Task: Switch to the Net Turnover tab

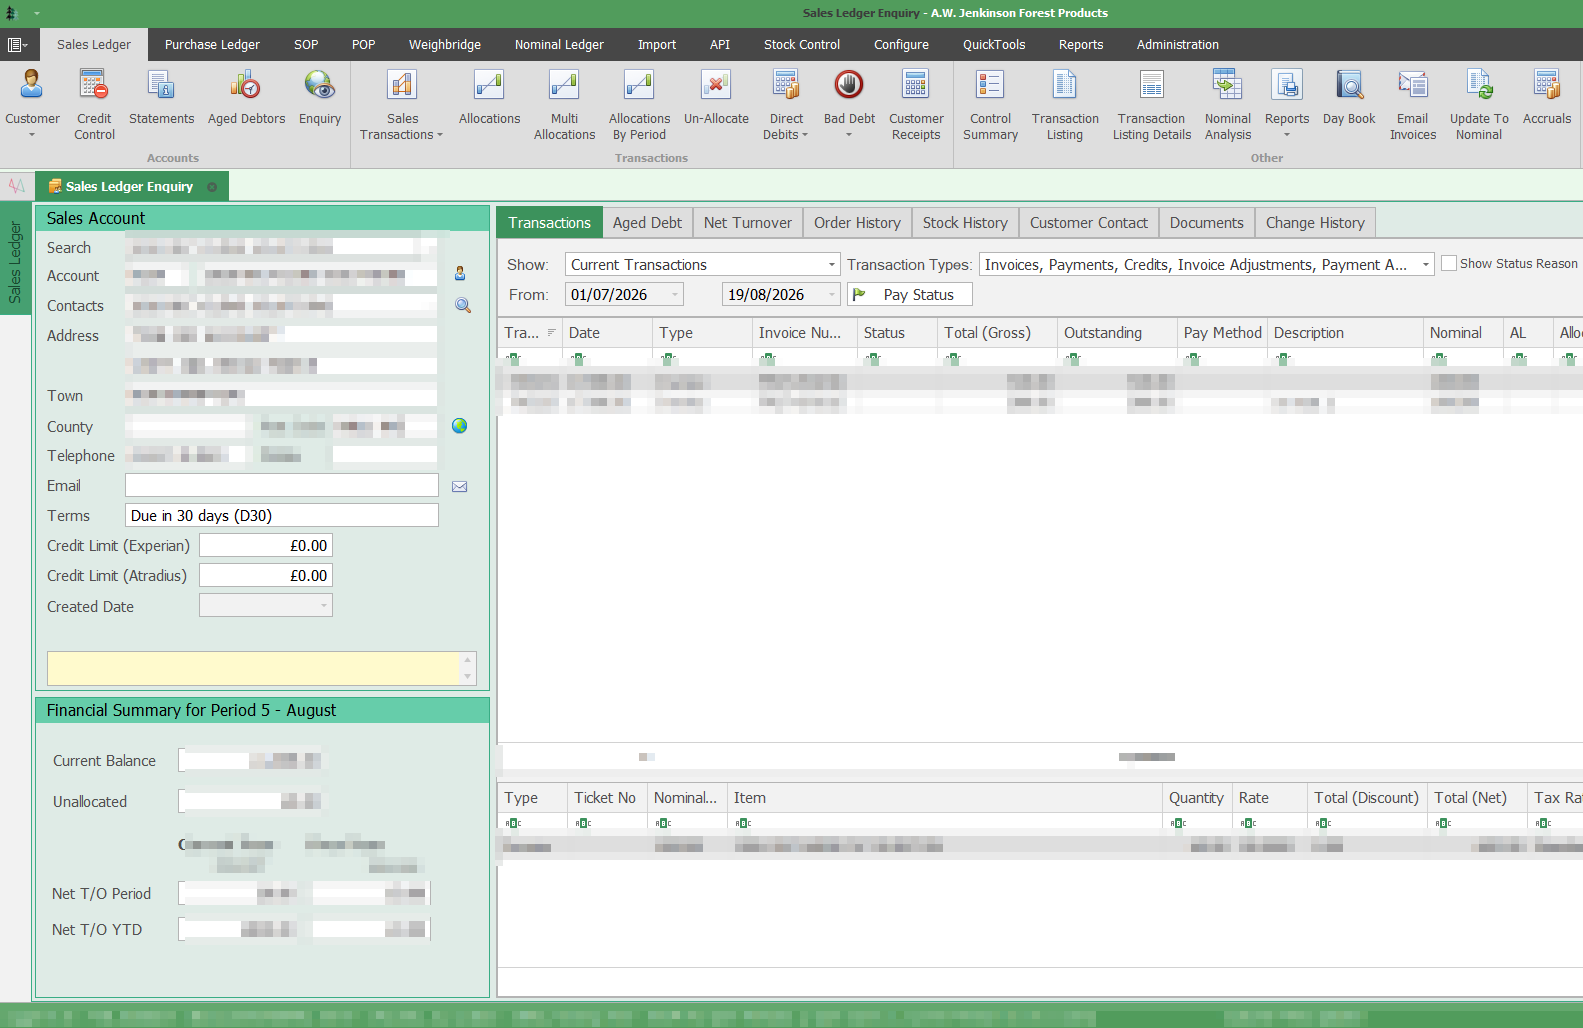Action: coord(747,223)
